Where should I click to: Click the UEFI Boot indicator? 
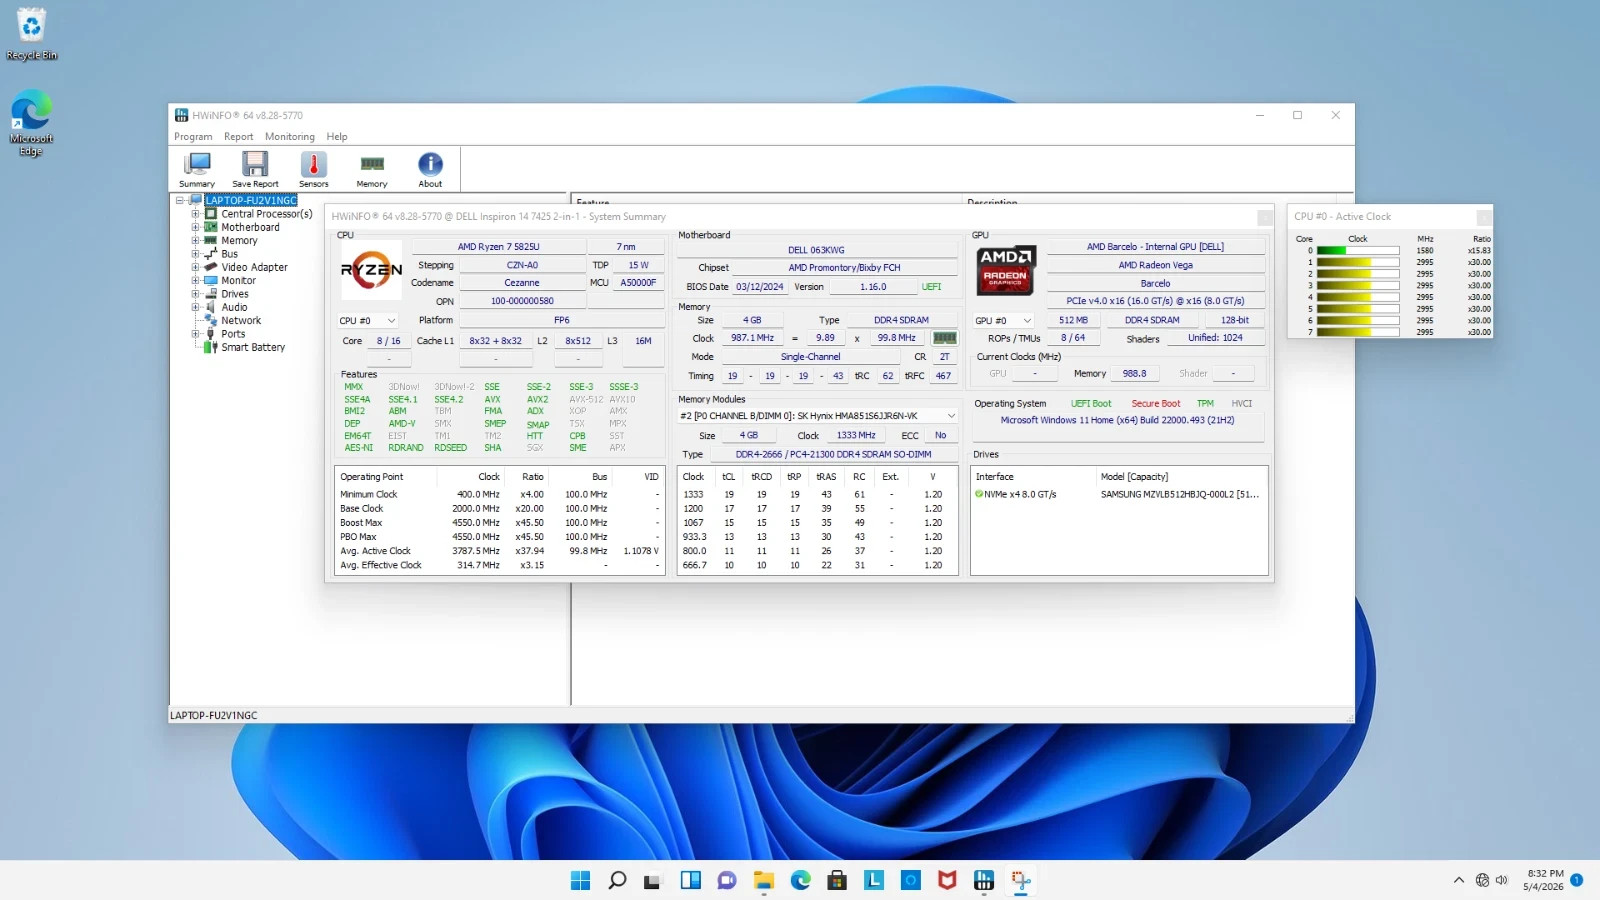pyautogui.click(x=1091, y=404)
